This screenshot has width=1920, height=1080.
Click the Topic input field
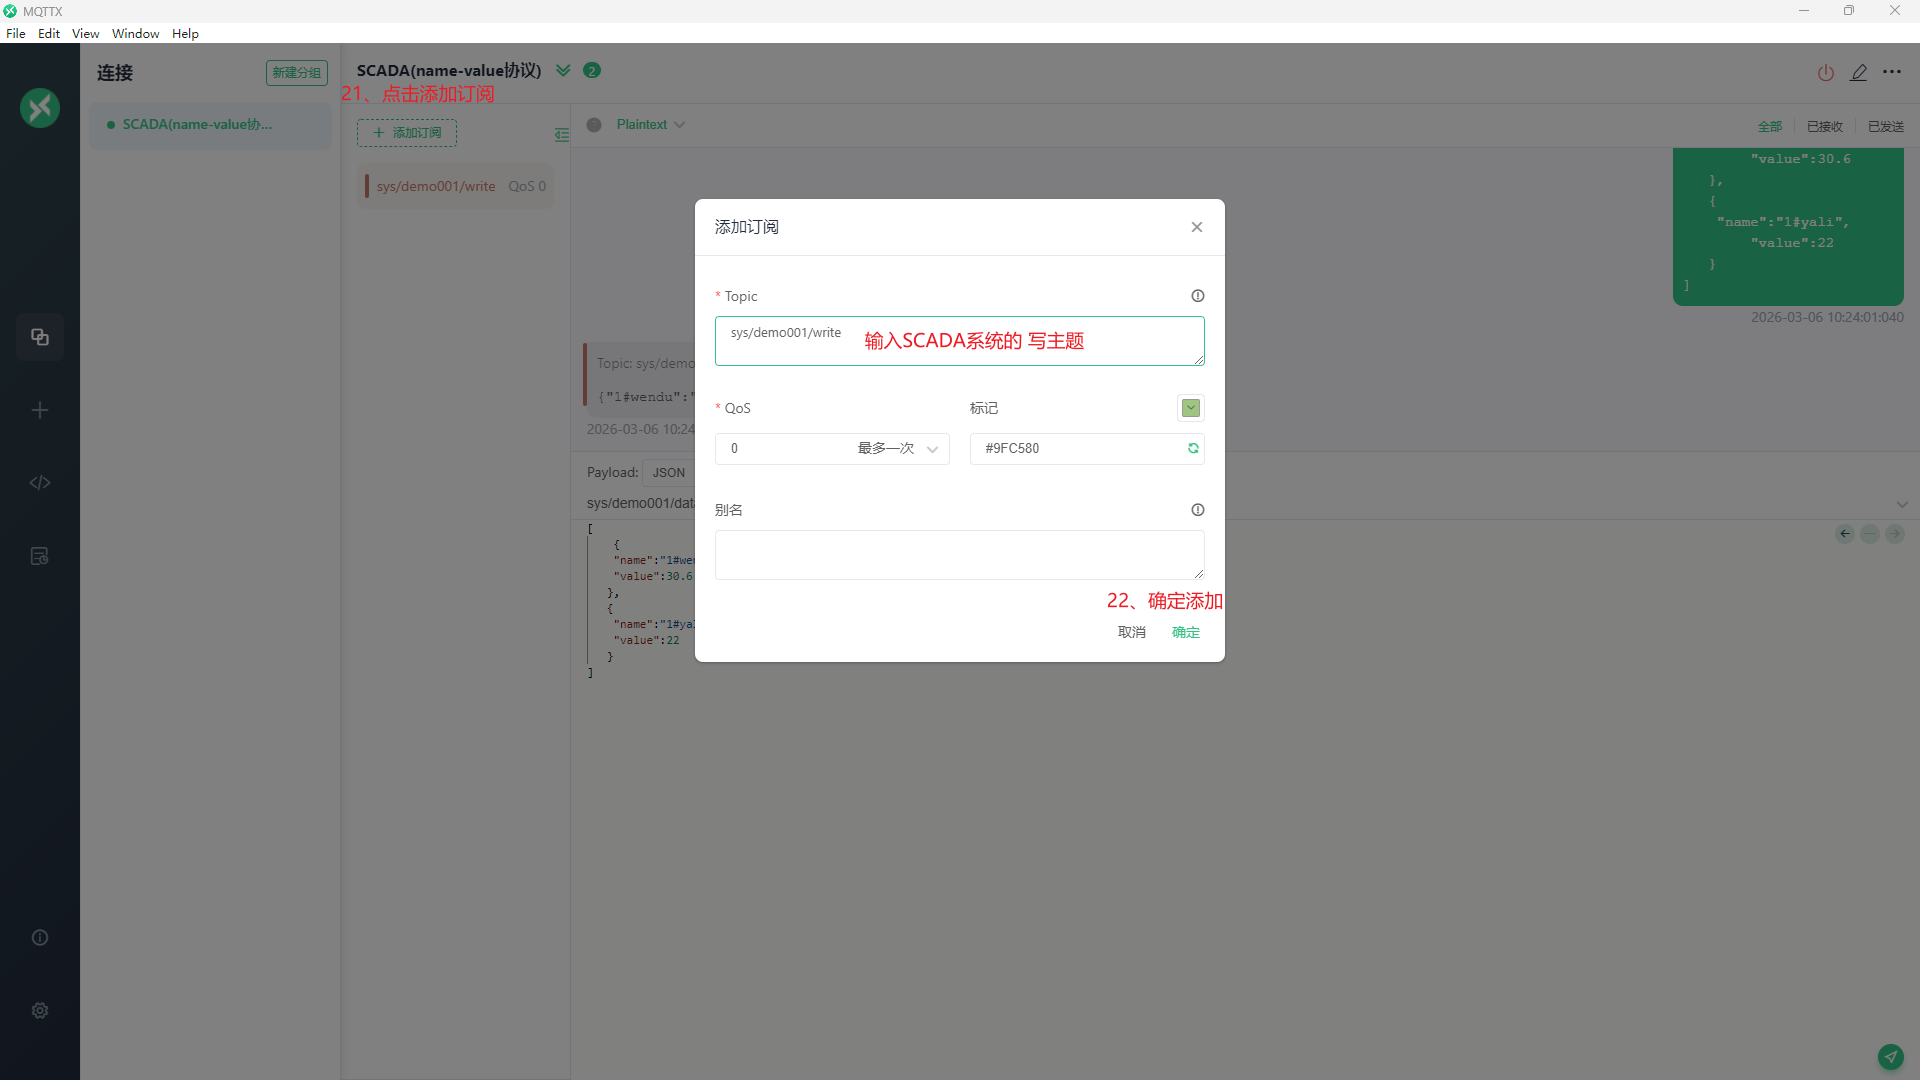[x=959, y=341]
